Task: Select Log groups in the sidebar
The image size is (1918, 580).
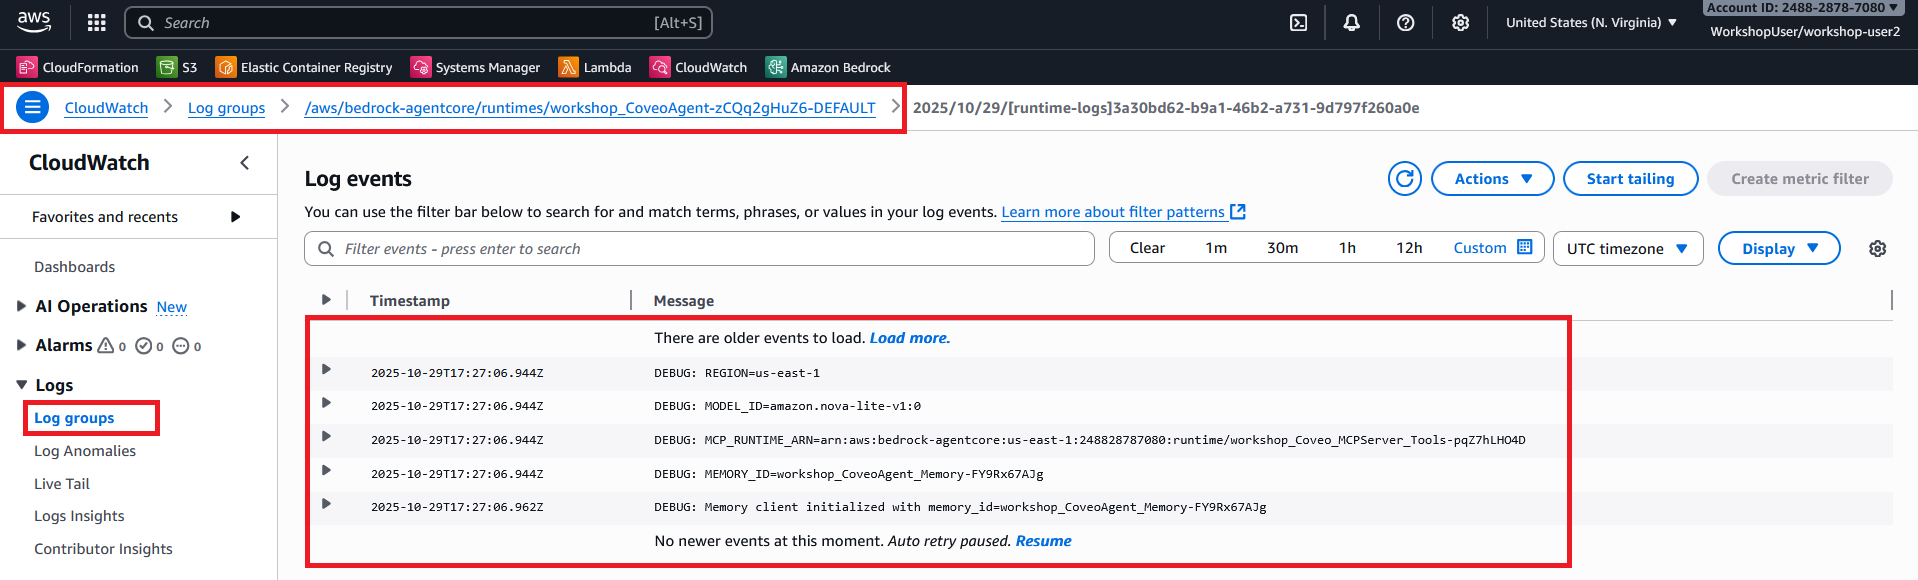Action: 74,418
